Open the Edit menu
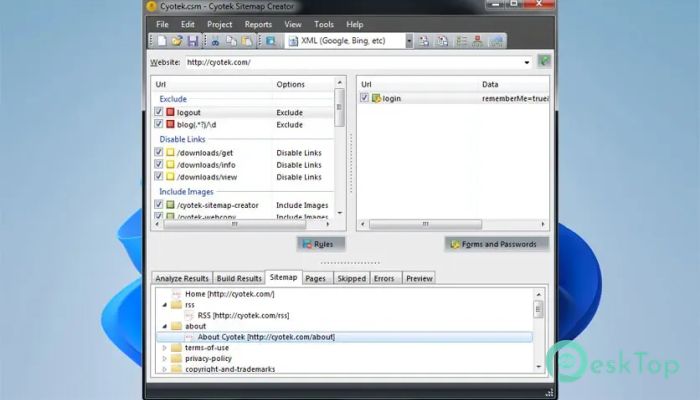The width and height of the screenshot is (700, 400). click(188, 25)
